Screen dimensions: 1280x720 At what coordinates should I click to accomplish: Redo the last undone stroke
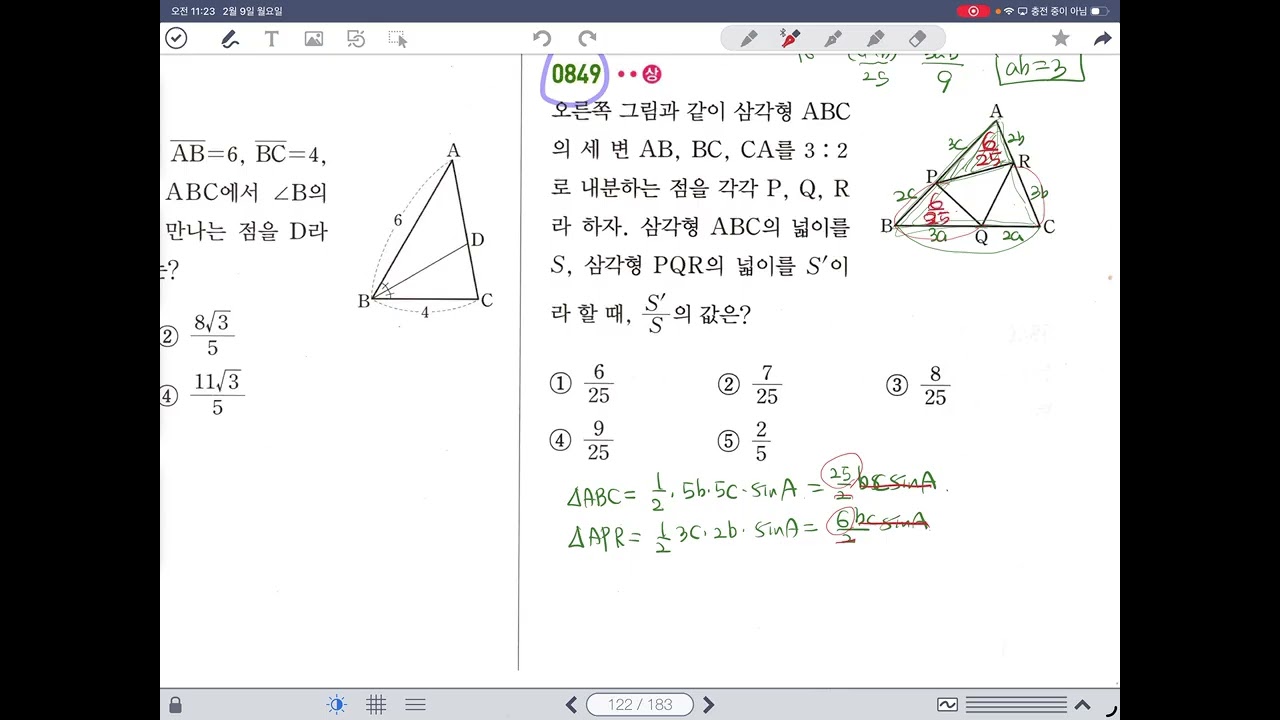(586, 39)
